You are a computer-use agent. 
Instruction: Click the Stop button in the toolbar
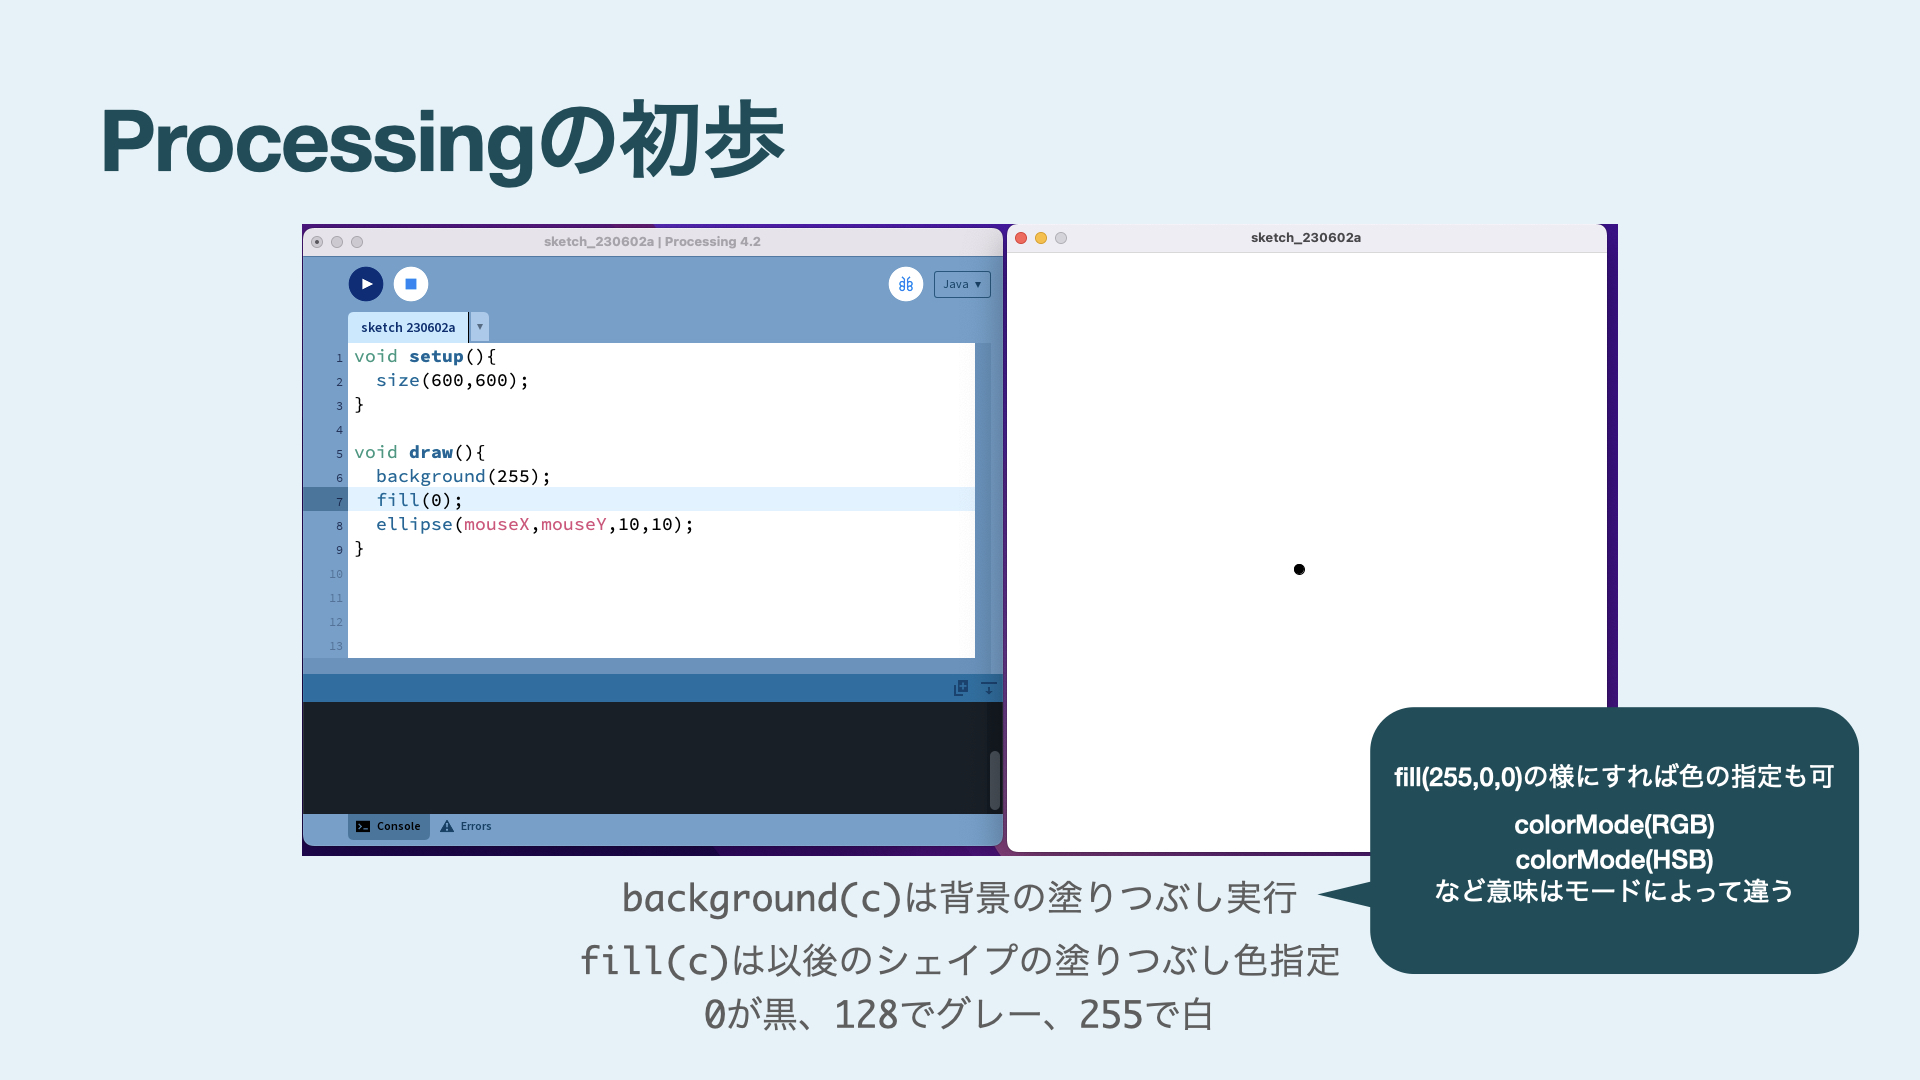click(410, 284)
